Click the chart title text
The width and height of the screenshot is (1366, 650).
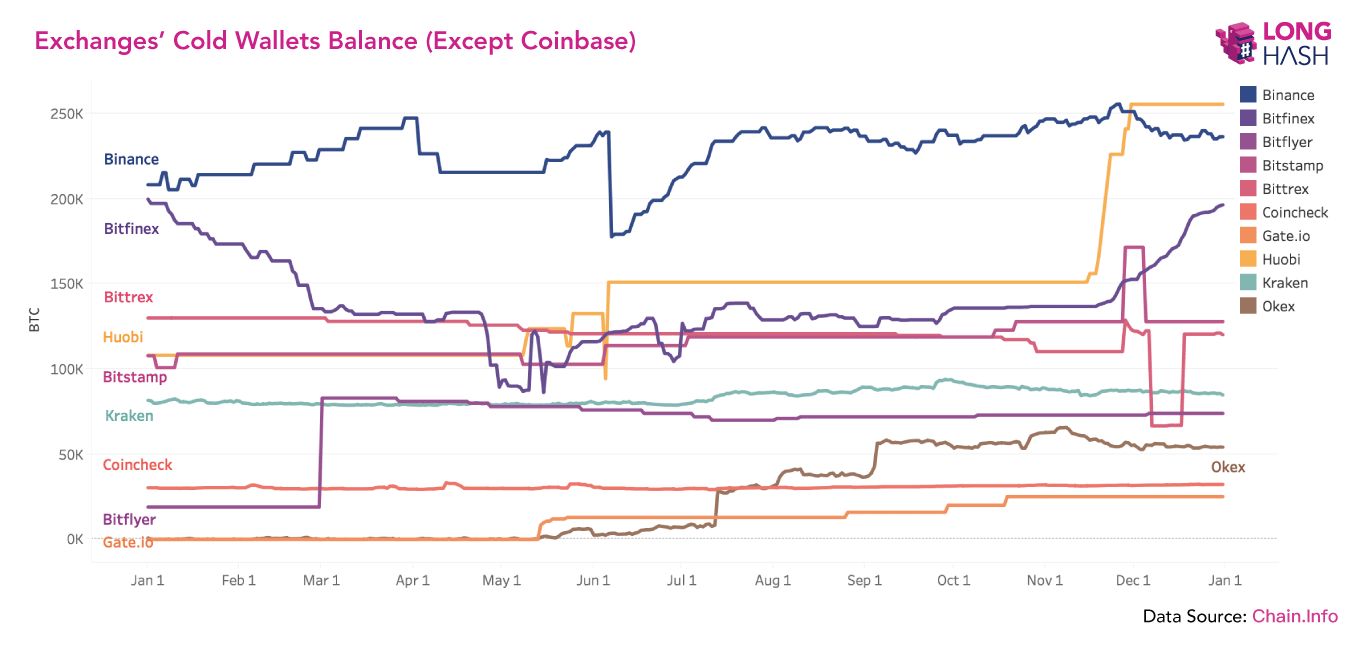click(336, 41)
